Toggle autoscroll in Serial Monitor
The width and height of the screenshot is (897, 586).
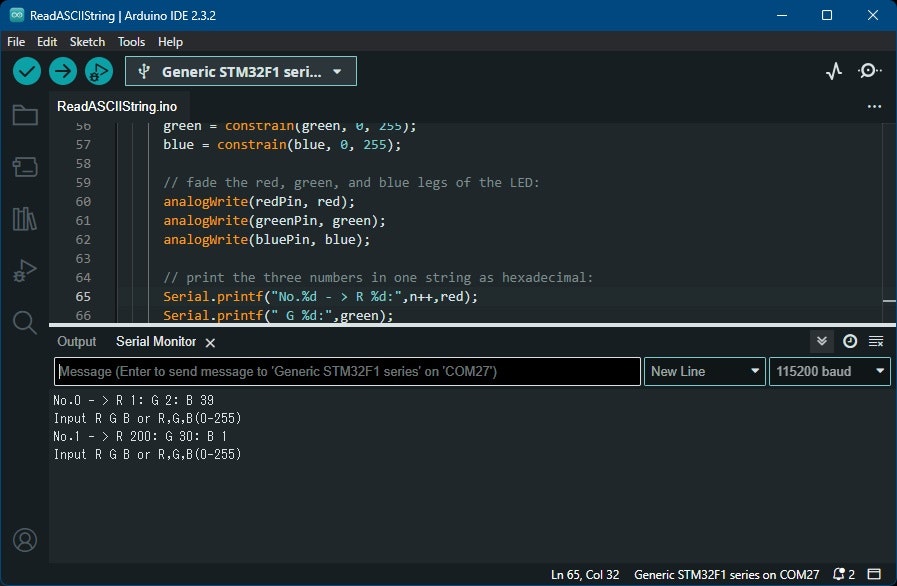[x=822, y=342]
